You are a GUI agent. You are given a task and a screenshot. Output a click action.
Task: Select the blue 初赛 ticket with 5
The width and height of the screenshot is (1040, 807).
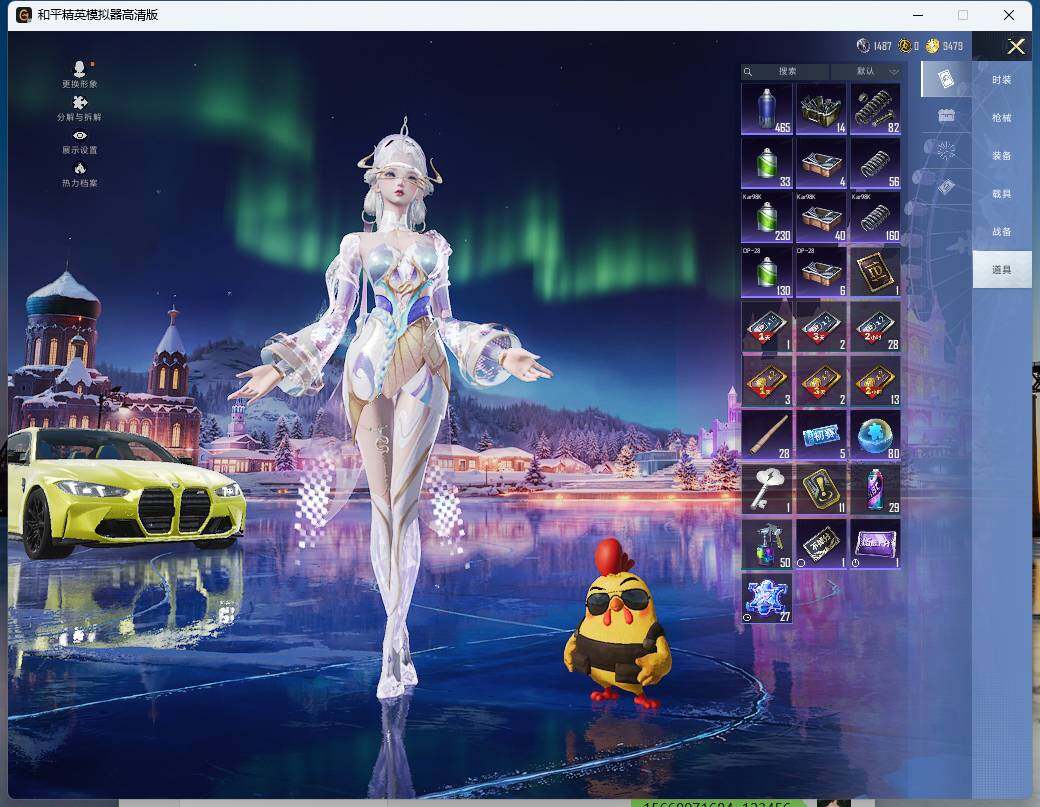[821, 435]
